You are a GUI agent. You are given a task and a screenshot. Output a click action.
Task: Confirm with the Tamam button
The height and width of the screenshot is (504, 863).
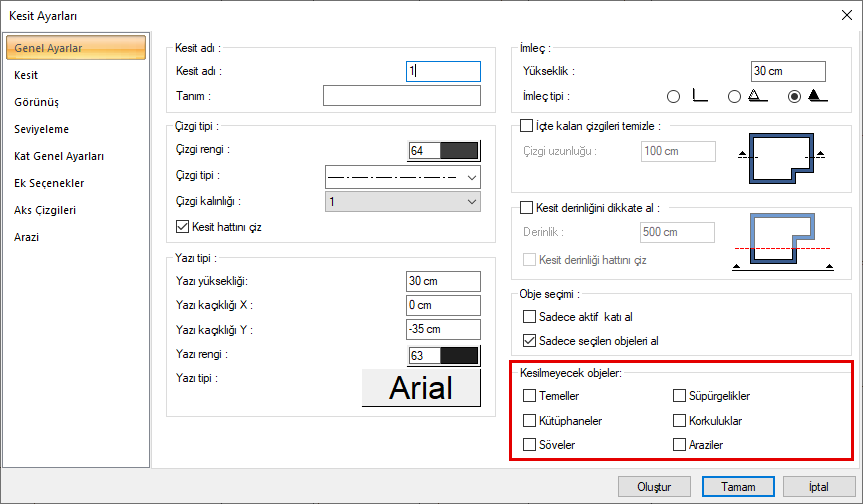pyautogui.click(x=737, y=486)
